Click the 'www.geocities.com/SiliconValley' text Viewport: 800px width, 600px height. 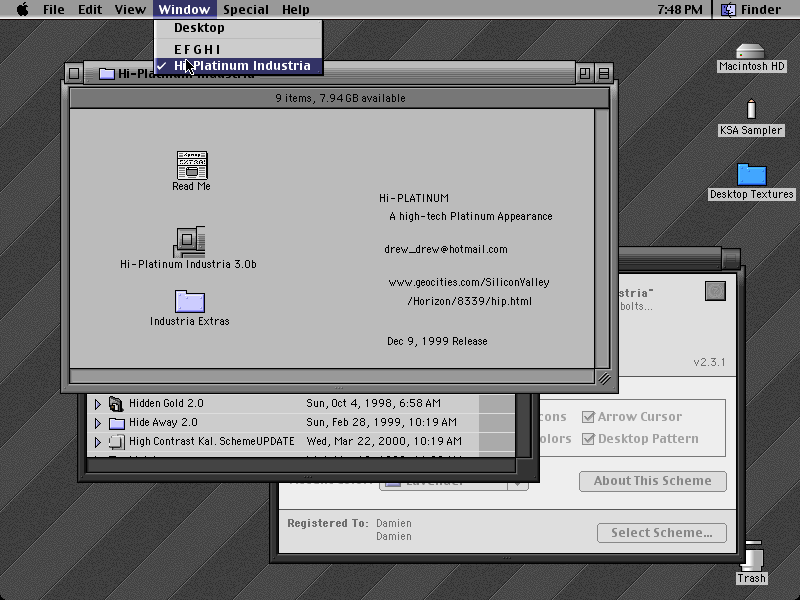pos(469,283)
